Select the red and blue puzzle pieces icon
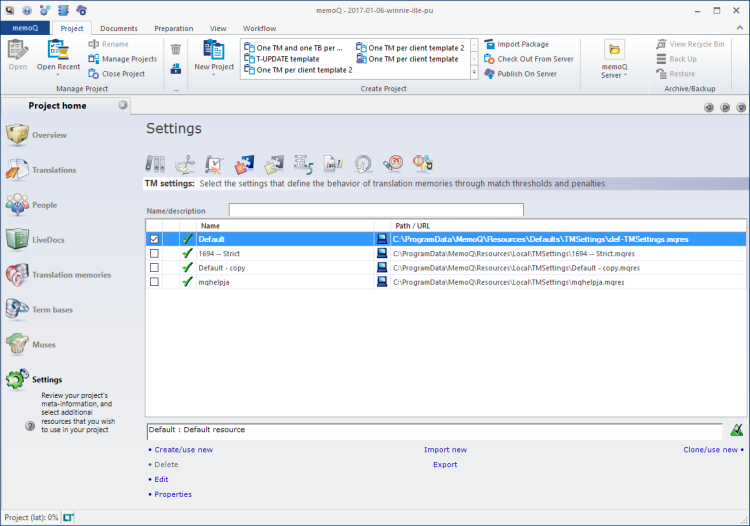This screenshot has height=526, width=750. click(245, 164)
